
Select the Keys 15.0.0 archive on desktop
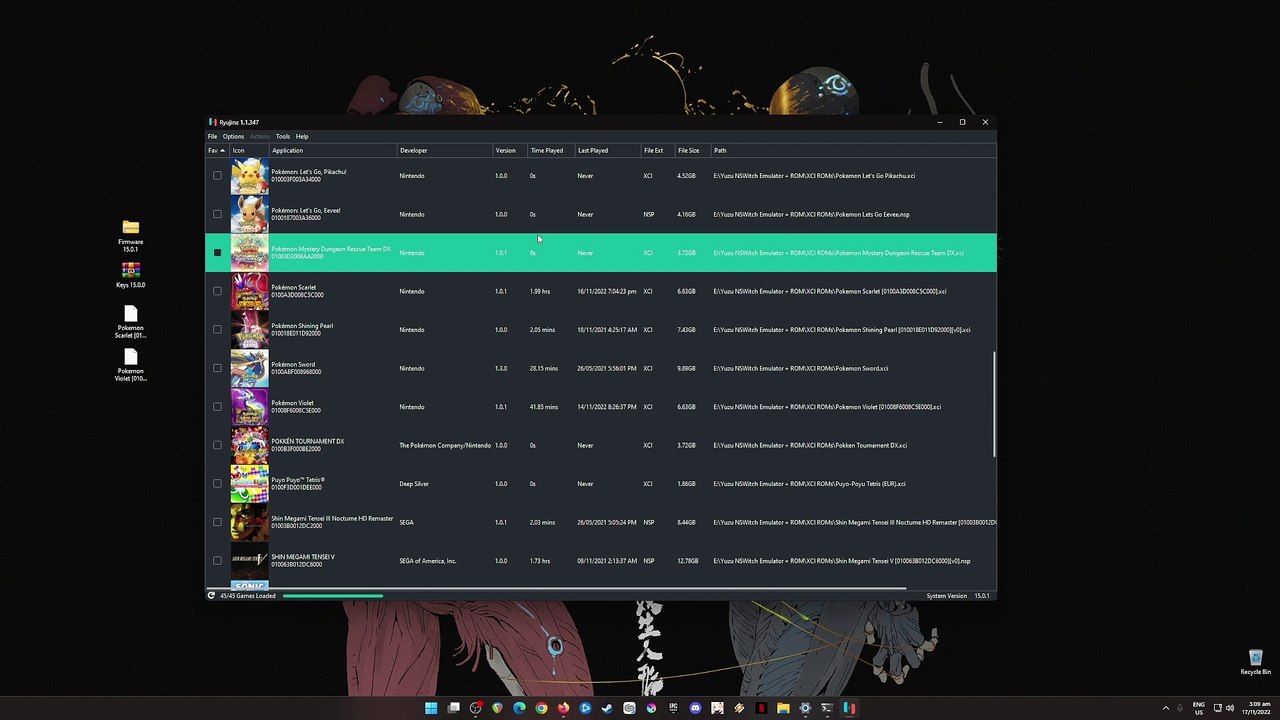click(x=130, y=275)
